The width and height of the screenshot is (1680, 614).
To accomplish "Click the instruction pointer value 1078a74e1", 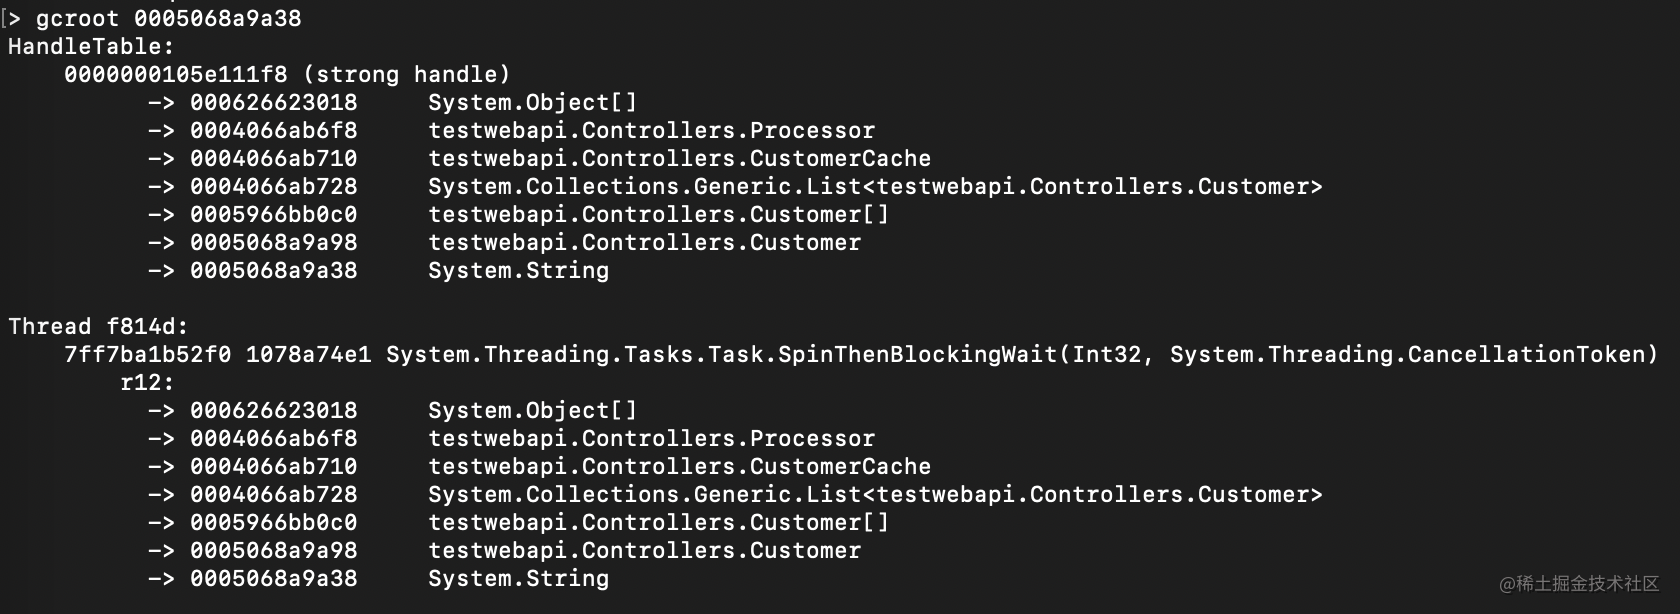I will point(308,355).
